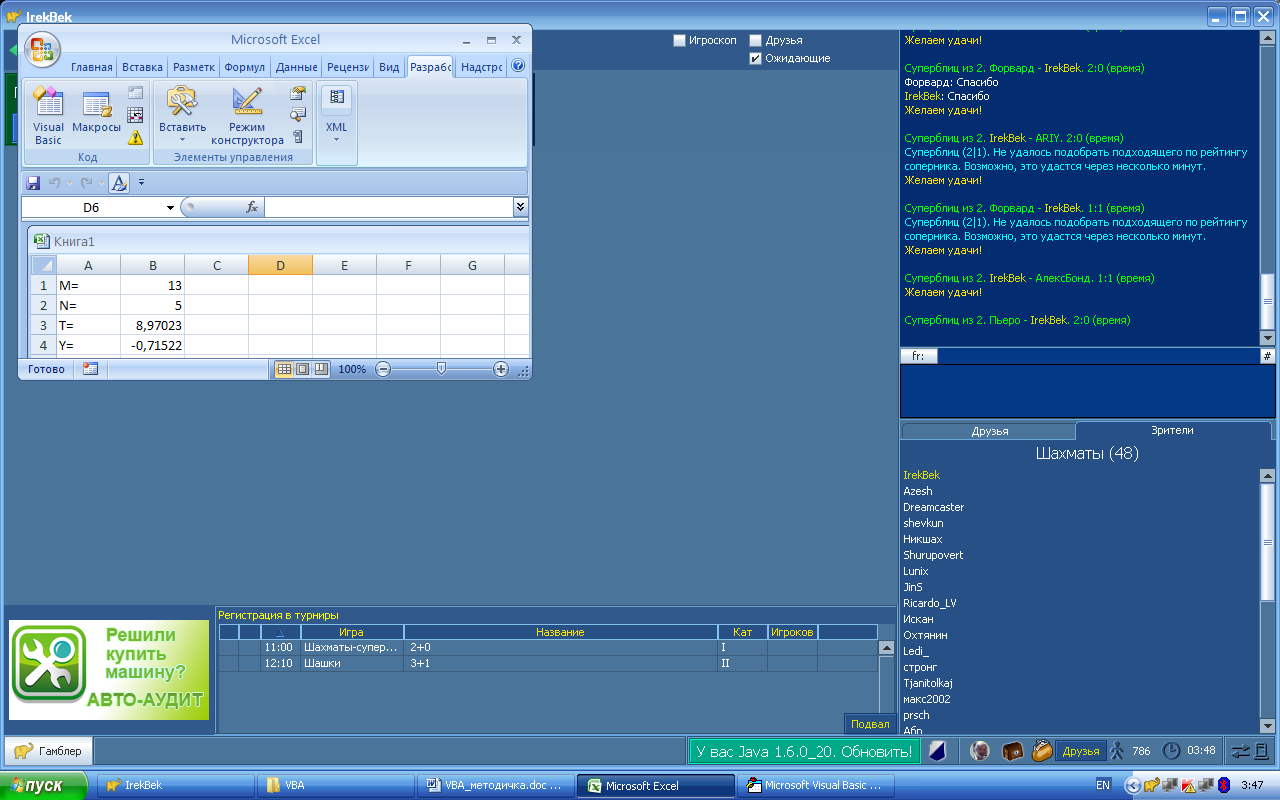Viewport: 1280px width, 800px height.
Task: Click the chat input field
Action: (1087, 392)
